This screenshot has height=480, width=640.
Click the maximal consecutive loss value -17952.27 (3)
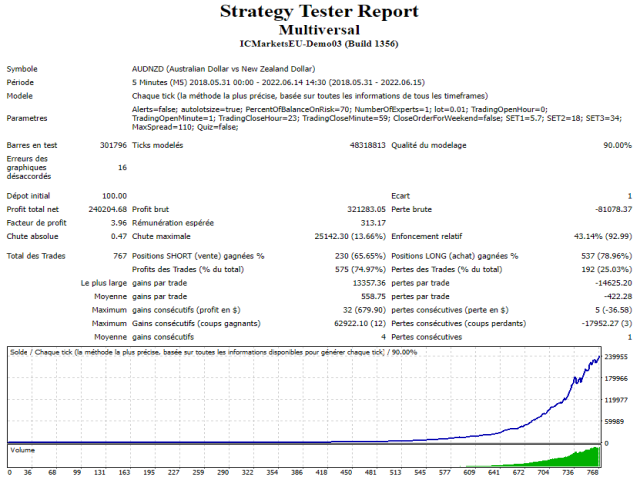pyautogui.click(x=607, y=323)
